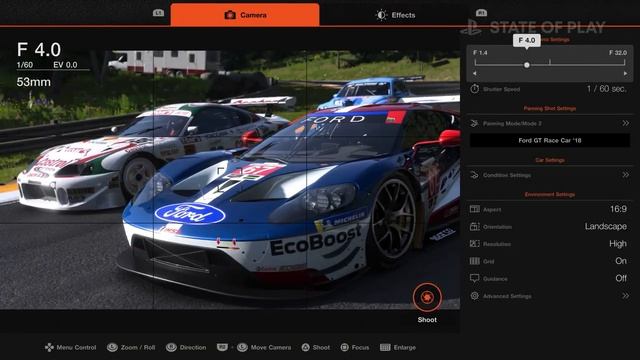
Task: Click the camera icon in Camera tab
Action: click(x=230, y=15)
